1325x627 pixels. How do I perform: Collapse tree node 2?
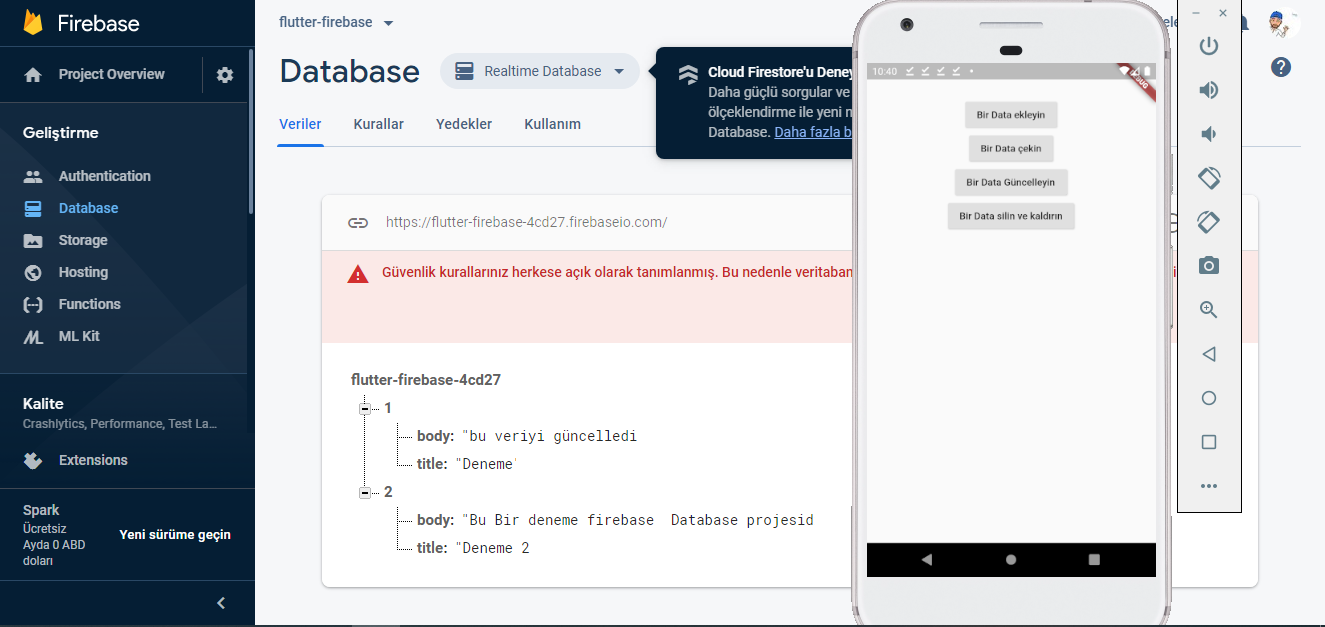[365, 492]
